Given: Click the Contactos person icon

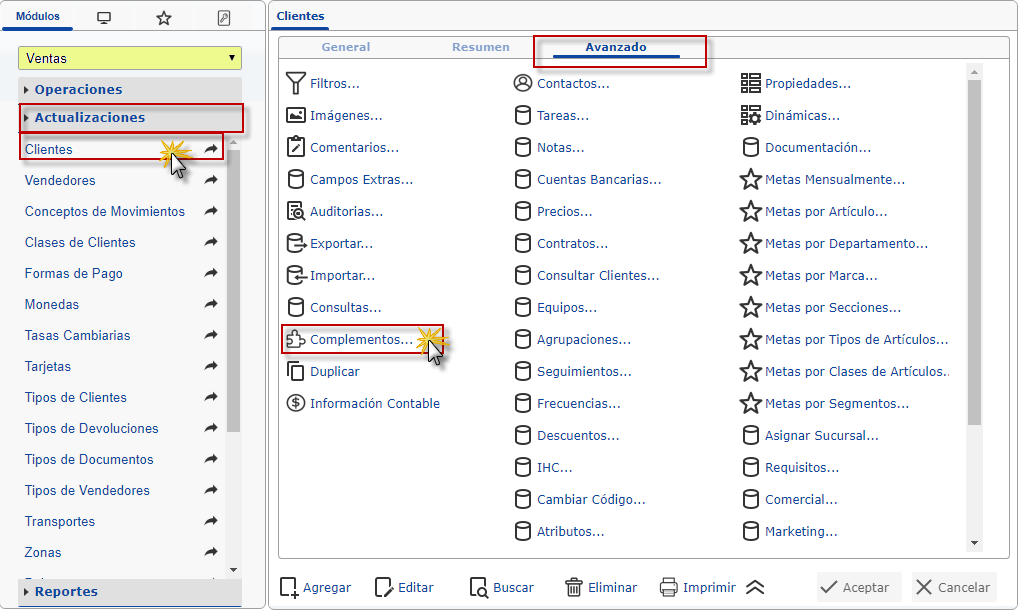Looking at the screenshot, I should 522,83.
